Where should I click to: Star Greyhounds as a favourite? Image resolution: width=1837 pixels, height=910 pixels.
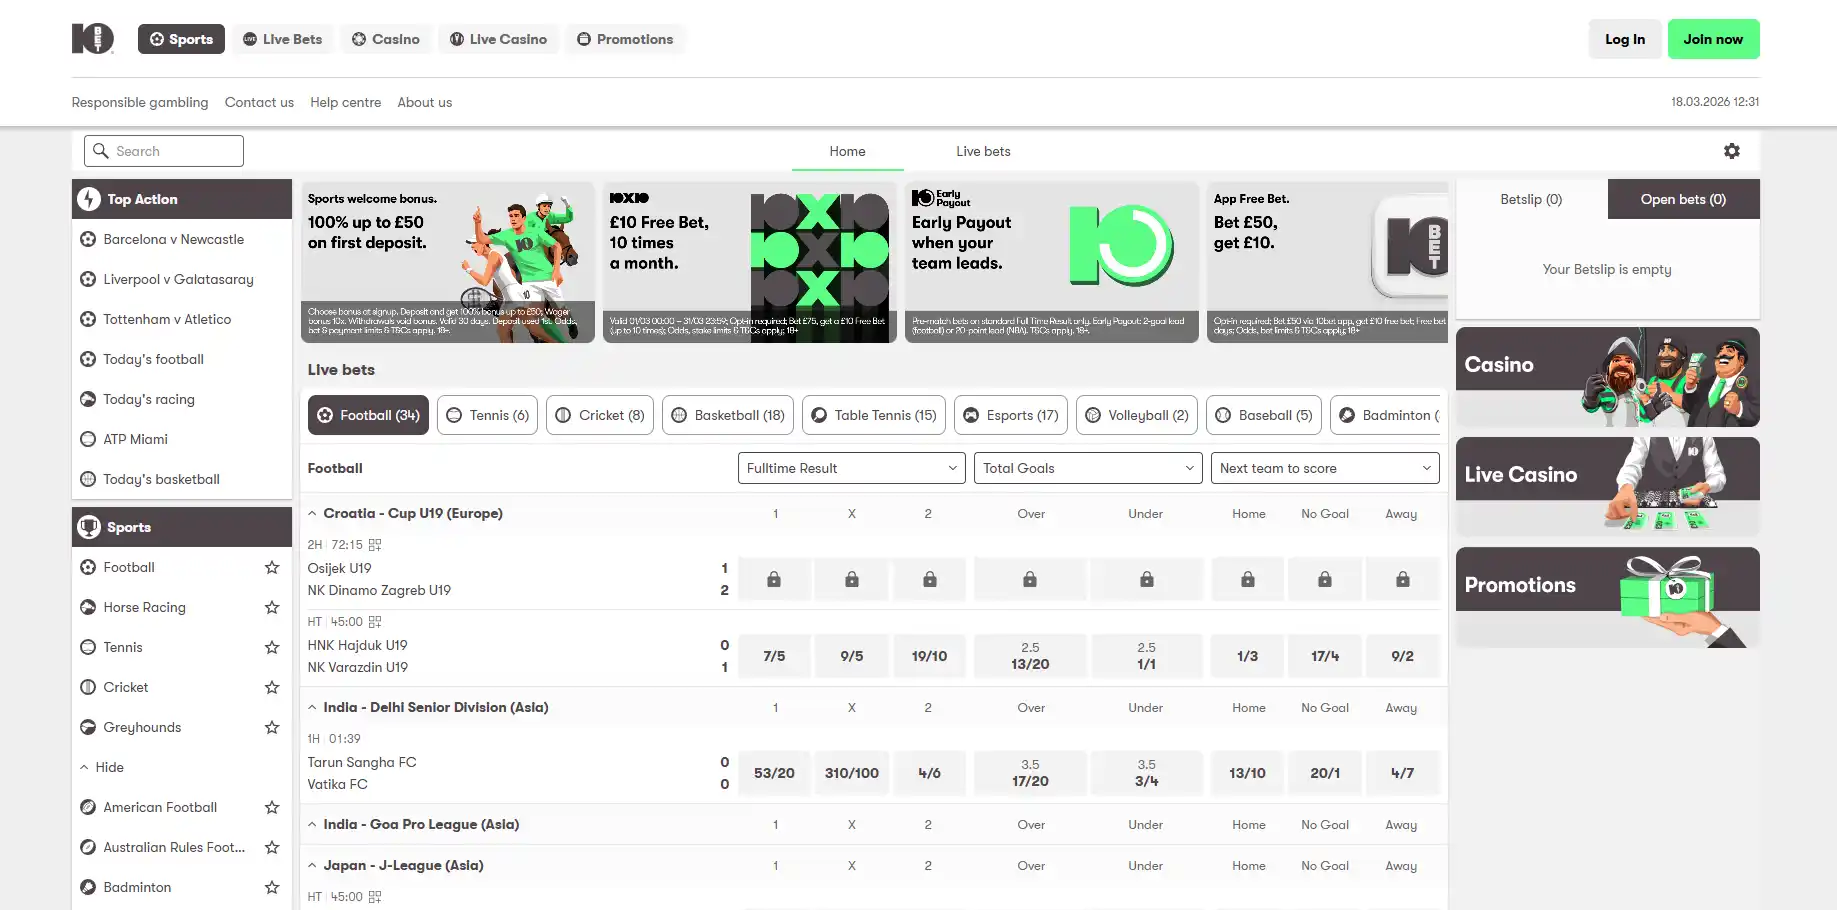click(272, 727)
